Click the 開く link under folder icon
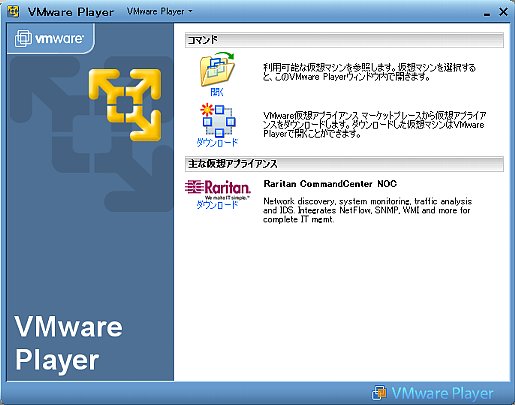Screen dimensions: 515x405 (217, 92)
